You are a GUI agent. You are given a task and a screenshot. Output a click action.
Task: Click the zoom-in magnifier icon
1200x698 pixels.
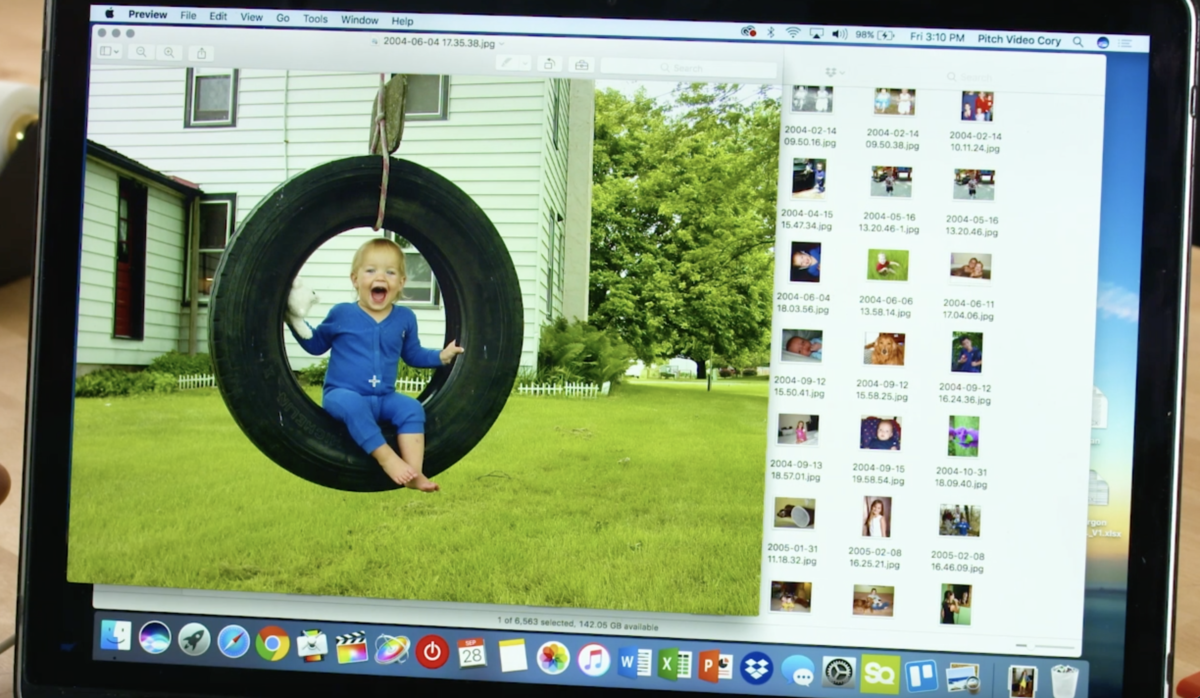point(169,53)
